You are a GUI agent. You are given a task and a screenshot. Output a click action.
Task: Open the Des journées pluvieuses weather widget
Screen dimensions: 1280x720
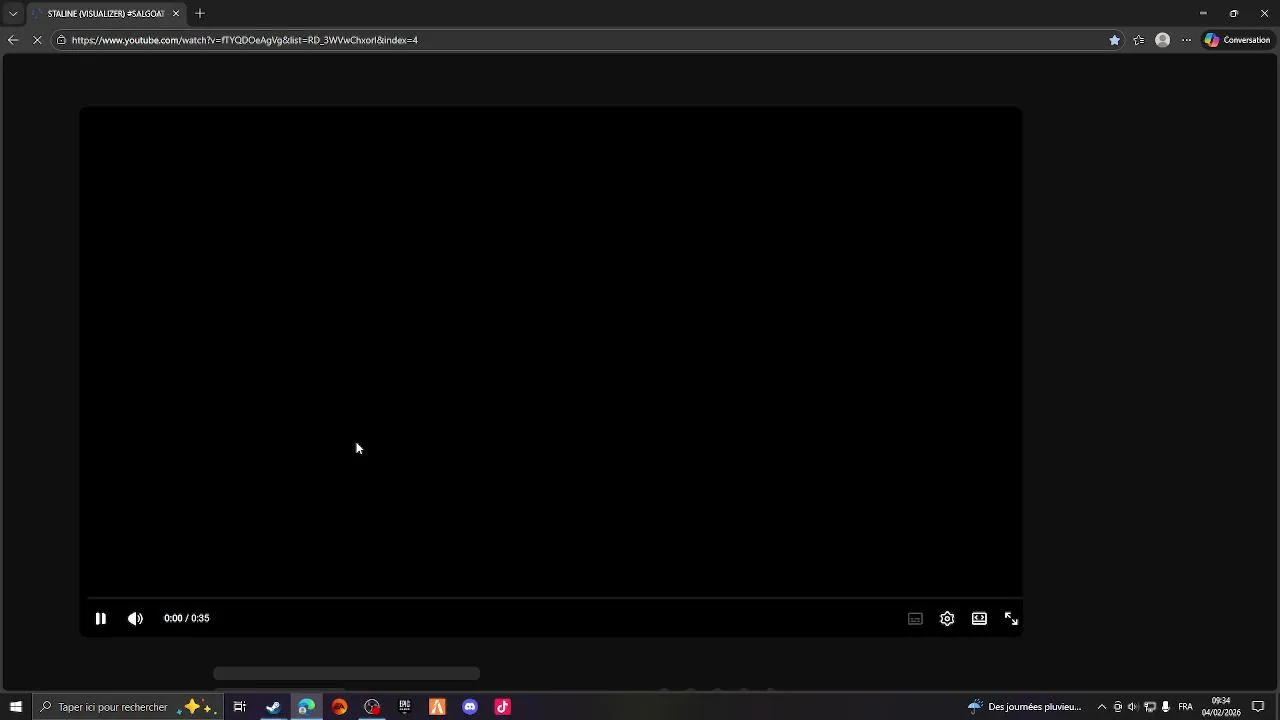(1025, 707)
